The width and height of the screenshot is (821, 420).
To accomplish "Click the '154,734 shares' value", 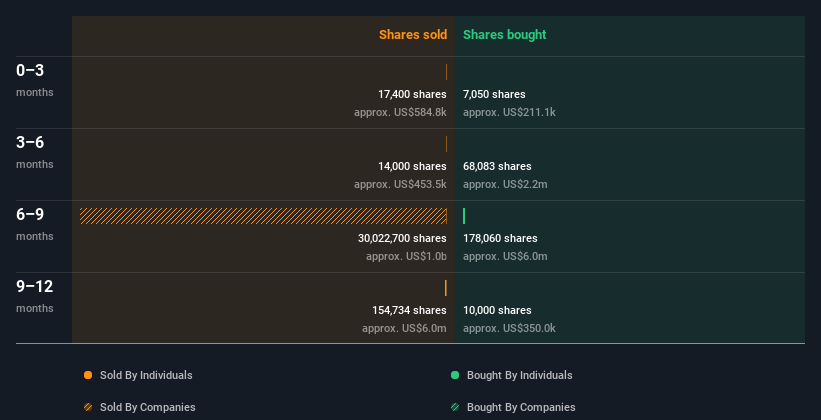I will (x=409, y=310).
